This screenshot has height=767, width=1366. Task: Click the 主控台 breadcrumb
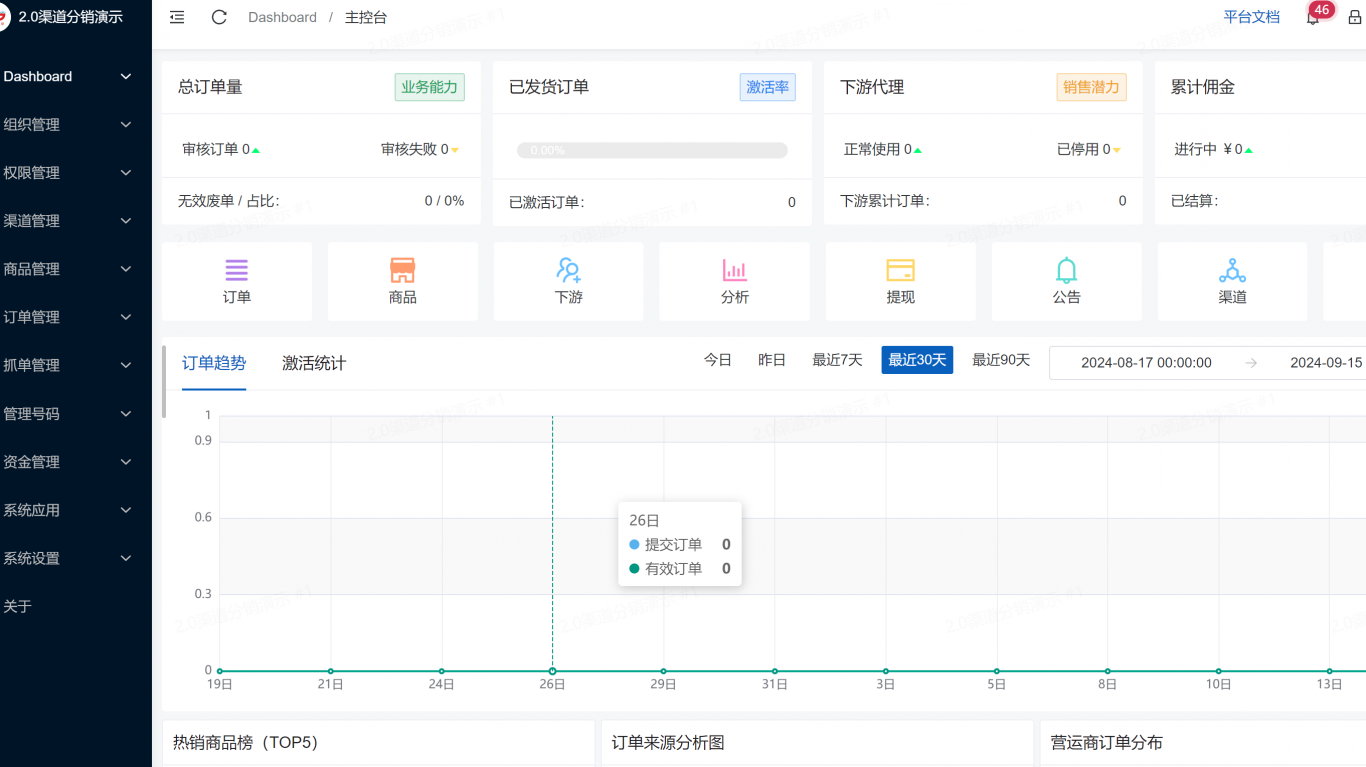(366, 18)
